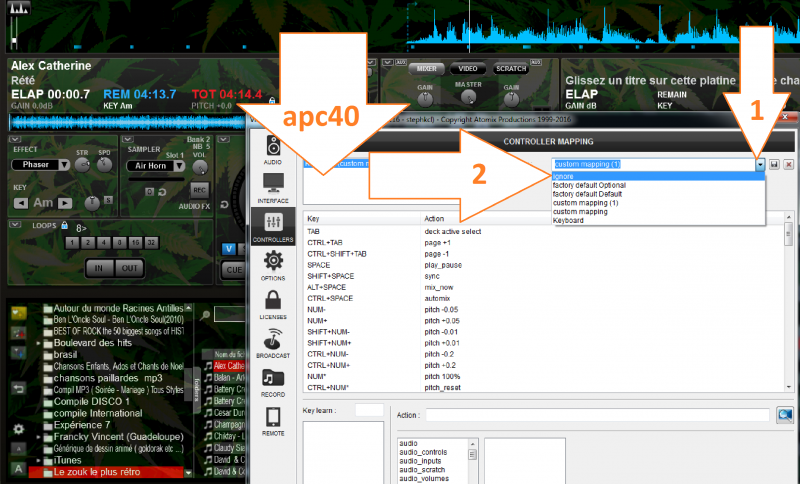Open the Broadcast section

click(x=273, y=343)
